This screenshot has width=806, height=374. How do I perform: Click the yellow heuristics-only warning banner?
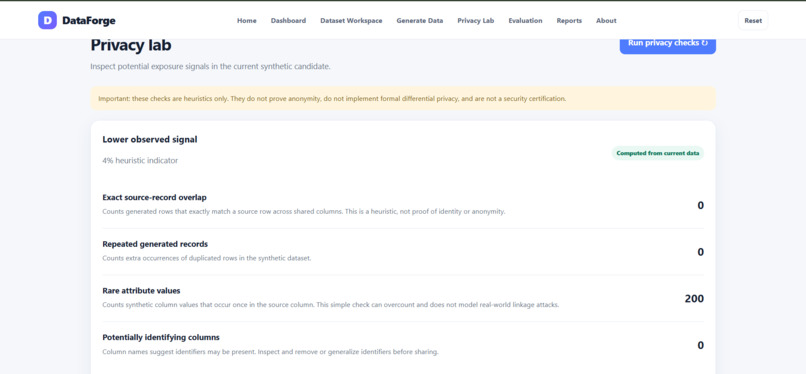[x=403, y=98]
